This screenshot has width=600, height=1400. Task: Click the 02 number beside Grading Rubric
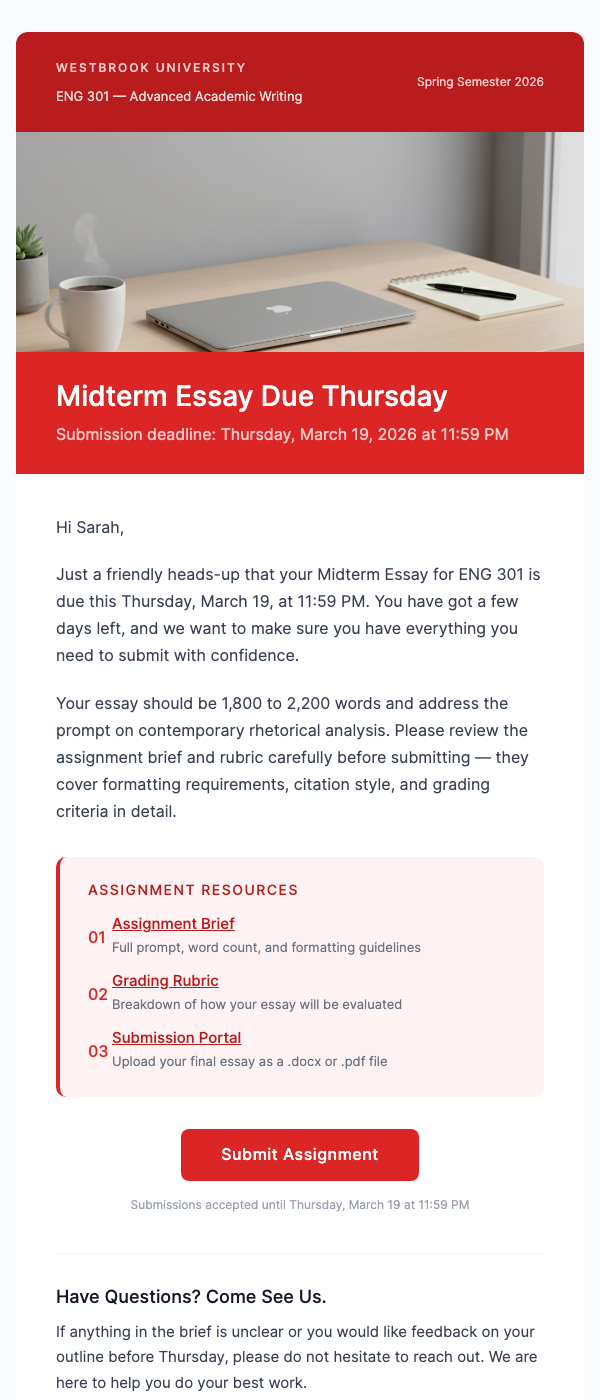(x=98, y=994)
